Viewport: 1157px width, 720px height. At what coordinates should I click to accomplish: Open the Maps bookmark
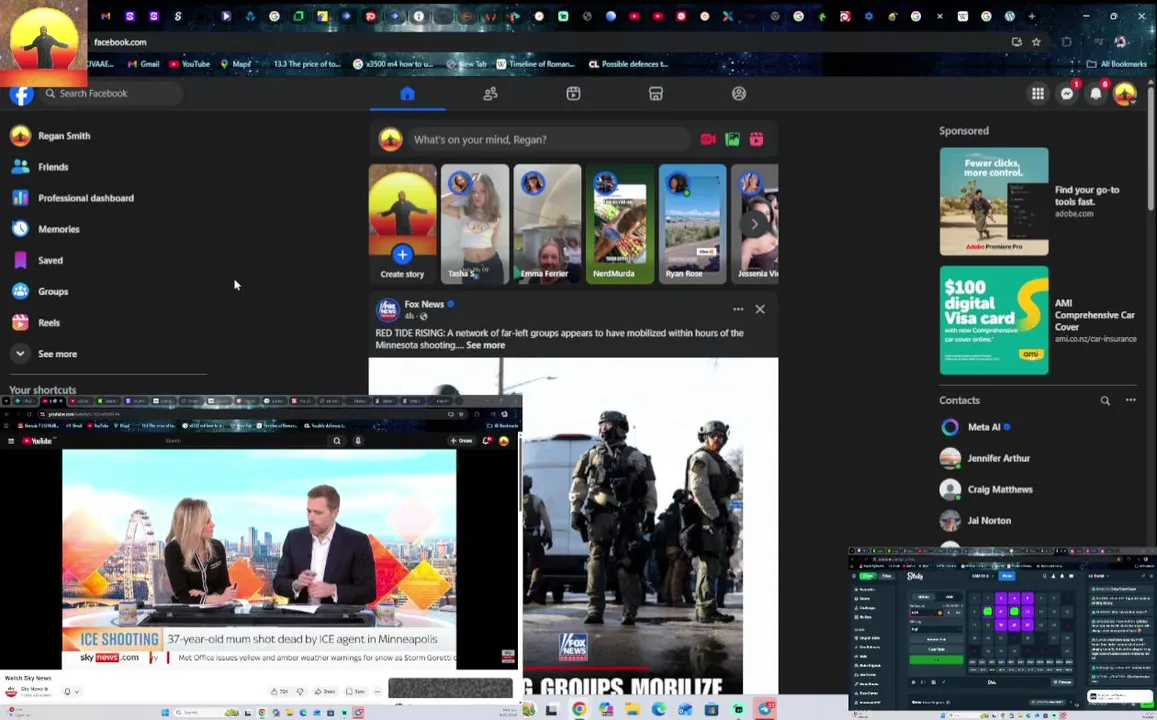pyautogui.click(x=236, y=64)
